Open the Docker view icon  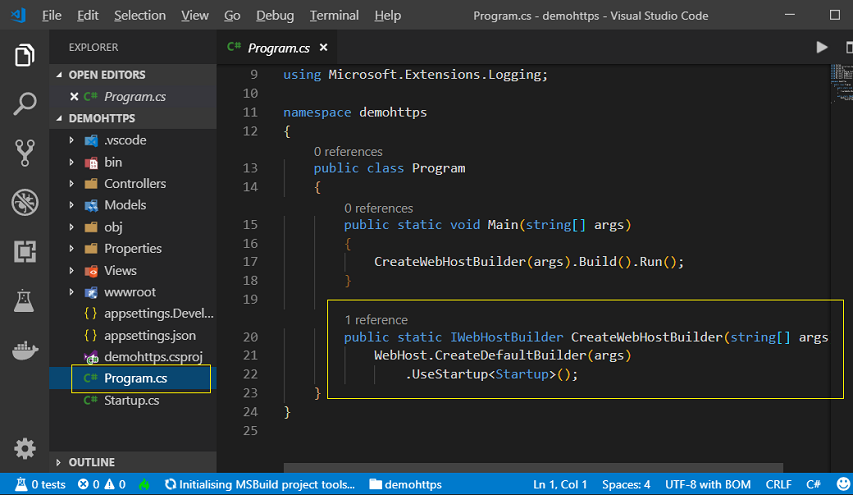25,350
